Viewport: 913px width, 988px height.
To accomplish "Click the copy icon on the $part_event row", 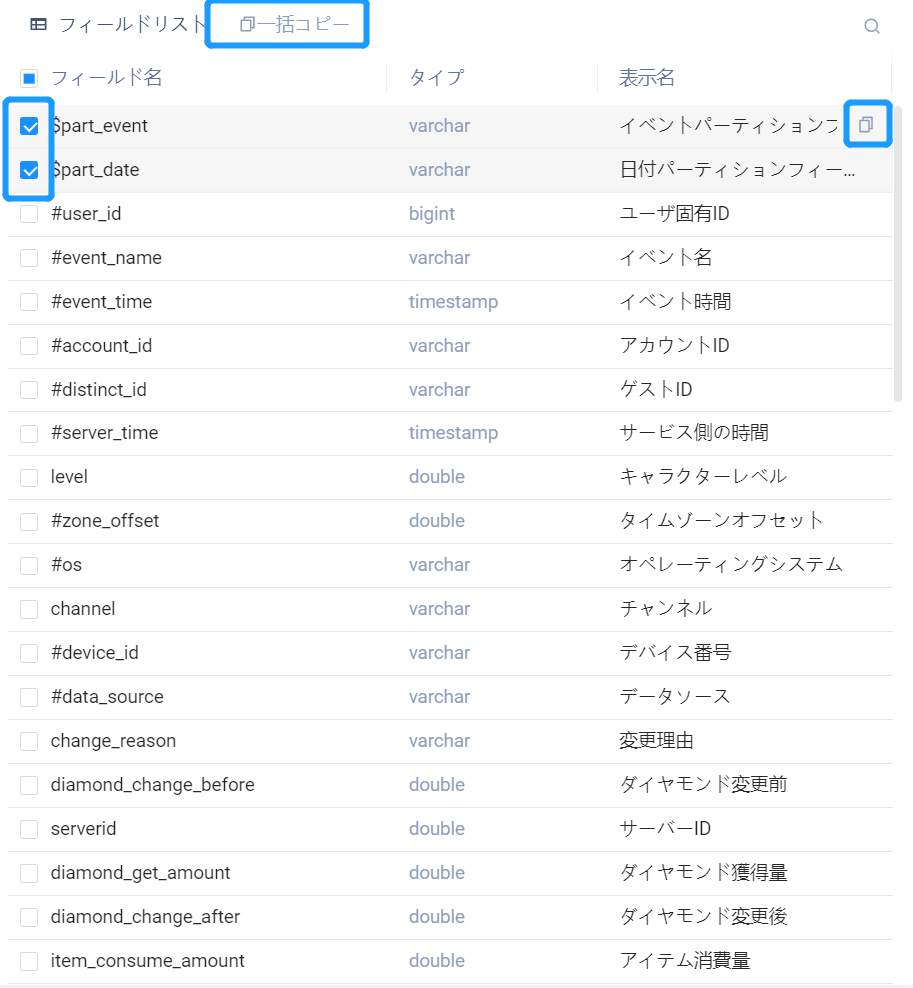I will pyautogui.click(x=866, y=122).
